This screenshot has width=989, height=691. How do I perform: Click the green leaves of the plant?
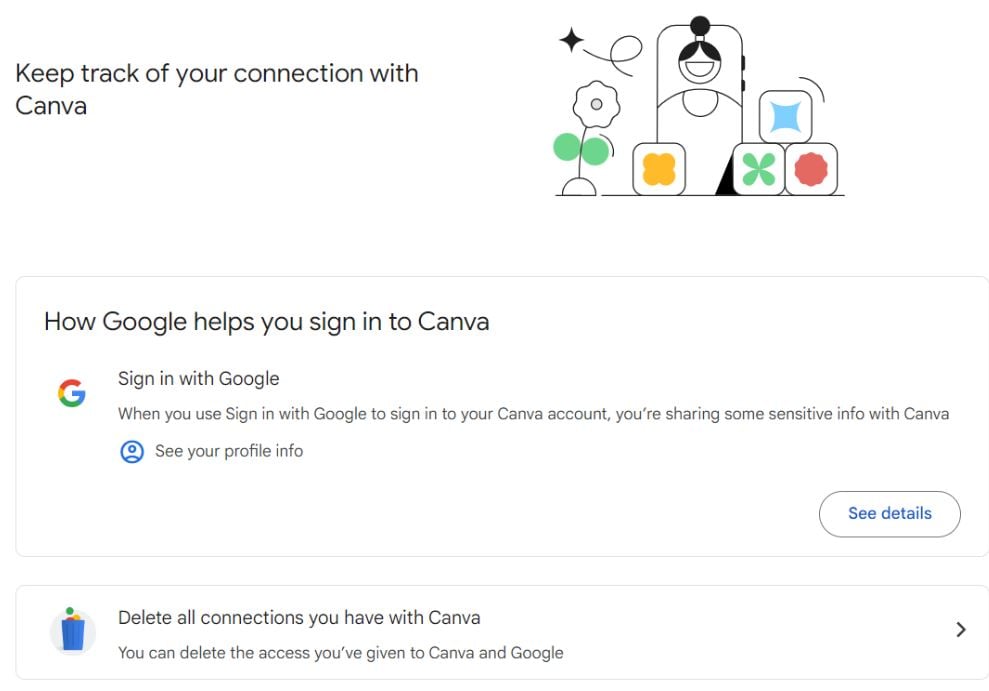click(x=582, y=149)
